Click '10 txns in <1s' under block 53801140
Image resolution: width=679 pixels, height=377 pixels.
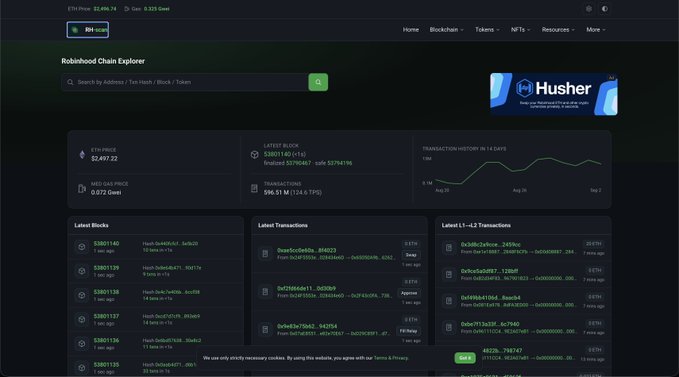pos(157,250)
